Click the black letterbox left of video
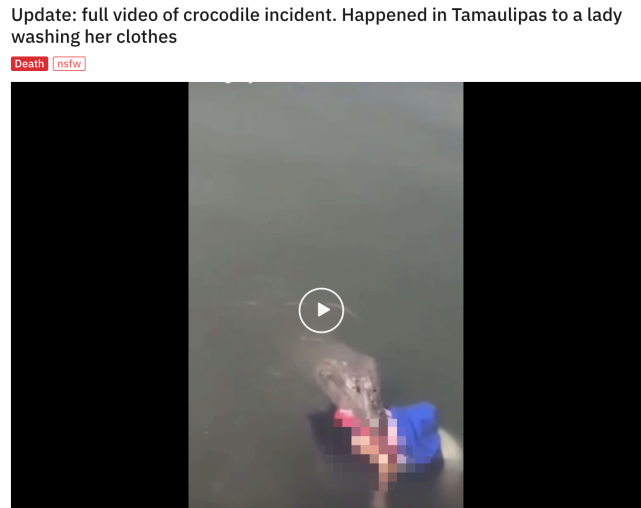The width and height of the screenshot is (641, 508). [99, 295]
